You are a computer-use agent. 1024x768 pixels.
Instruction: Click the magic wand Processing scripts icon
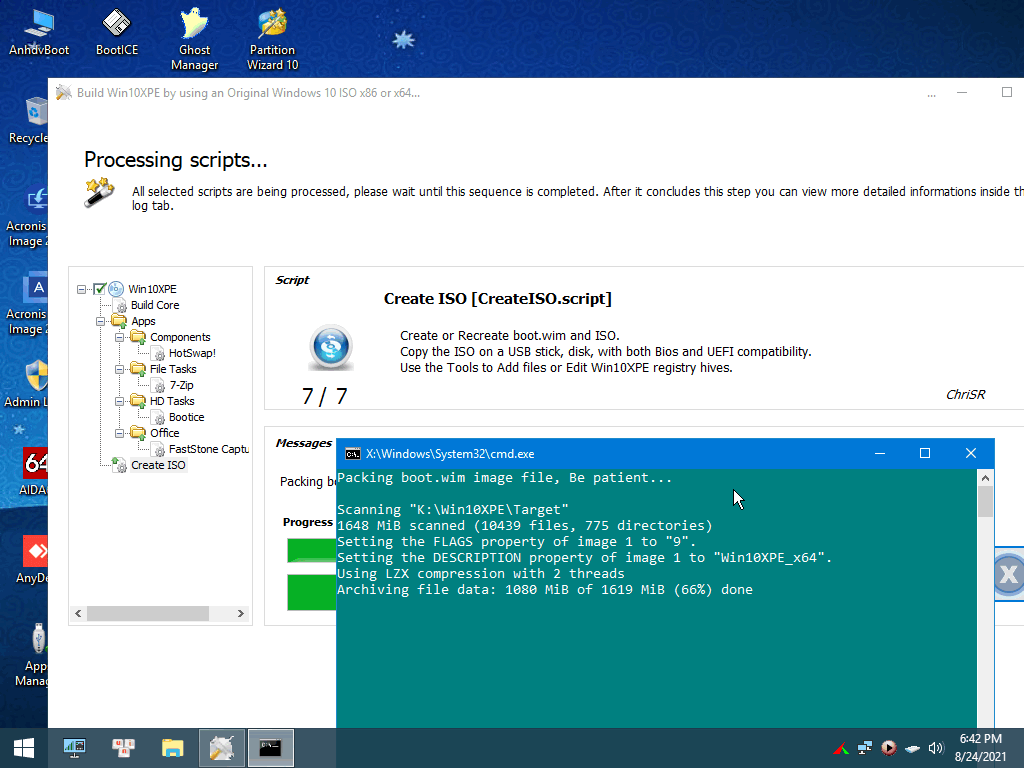99,192
